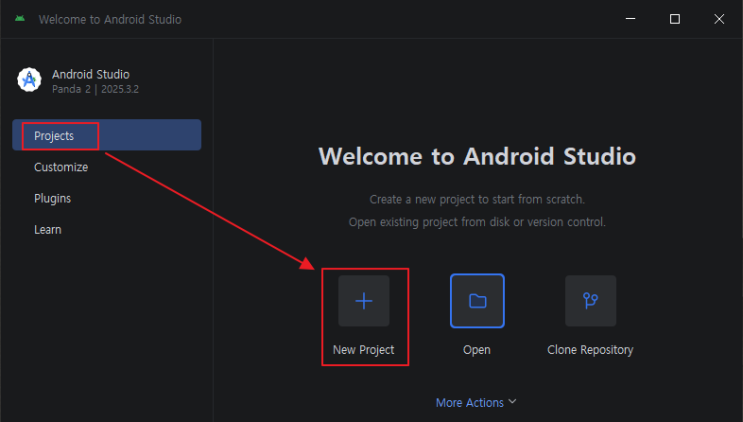
Task: Minimize the Welcome window
Action: point(630,19)
